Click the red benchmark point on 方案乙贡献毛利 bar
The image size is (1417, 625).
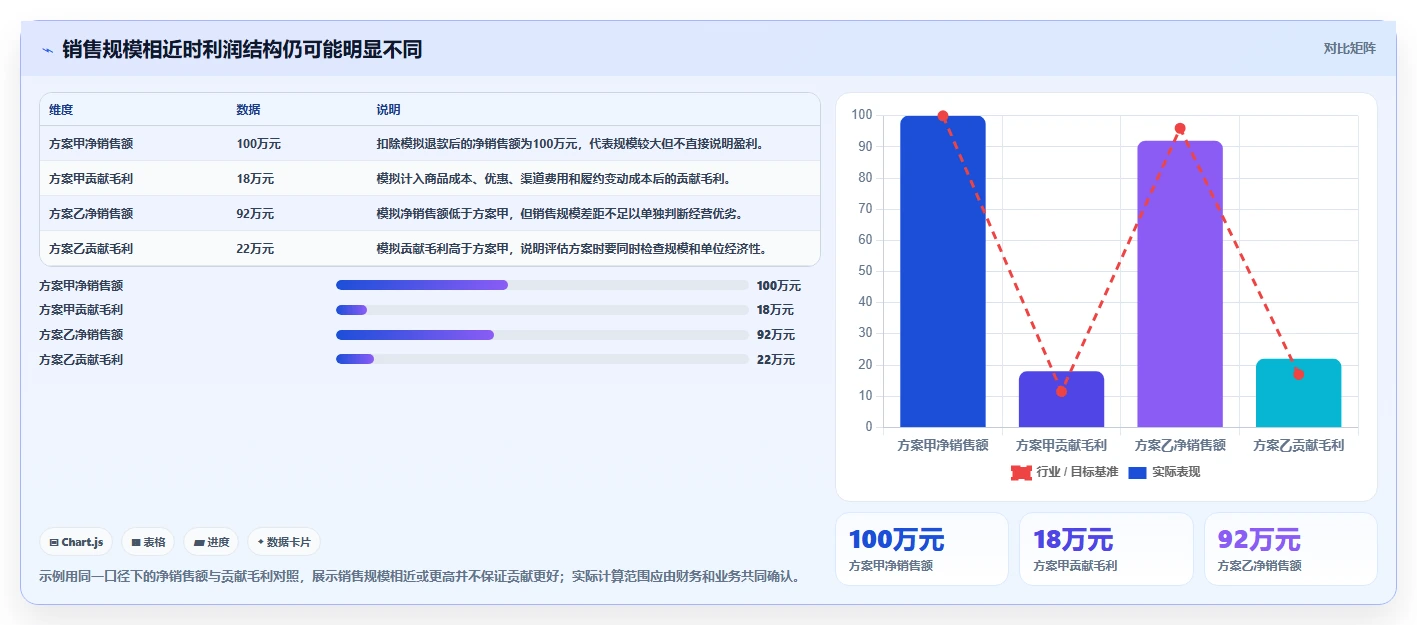(1298, 374)
